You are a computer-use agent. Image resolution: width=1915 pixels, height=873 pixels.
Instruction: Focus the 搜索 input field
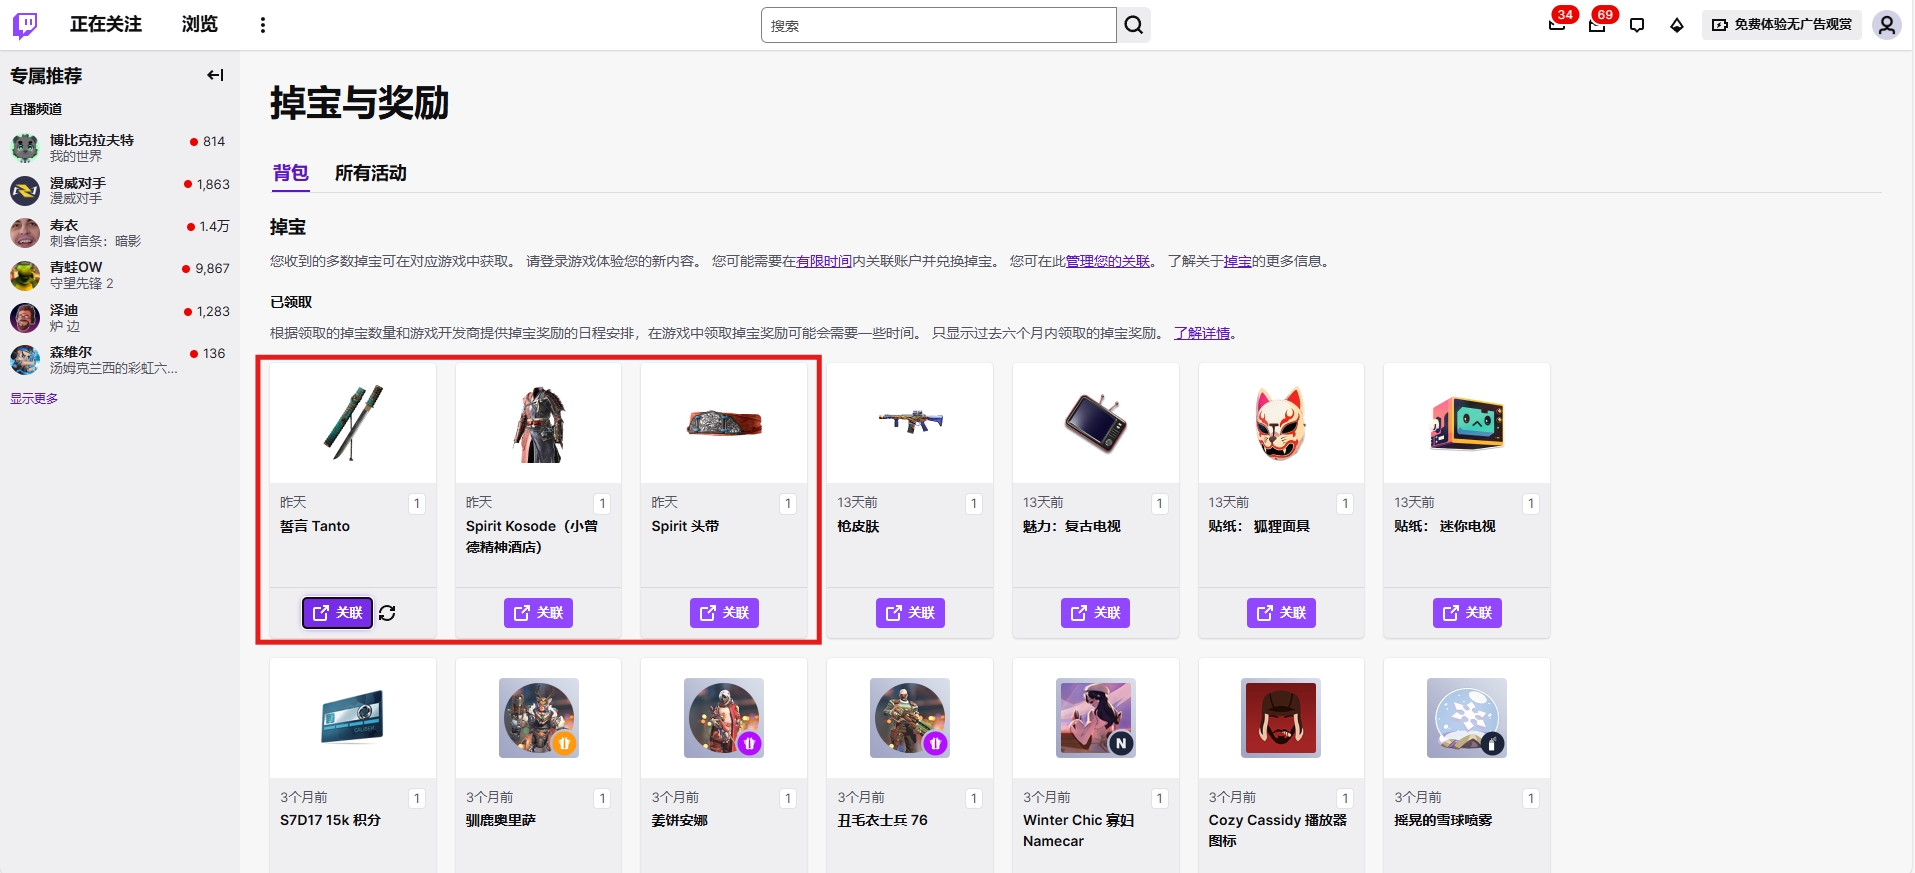pos(938,25)
